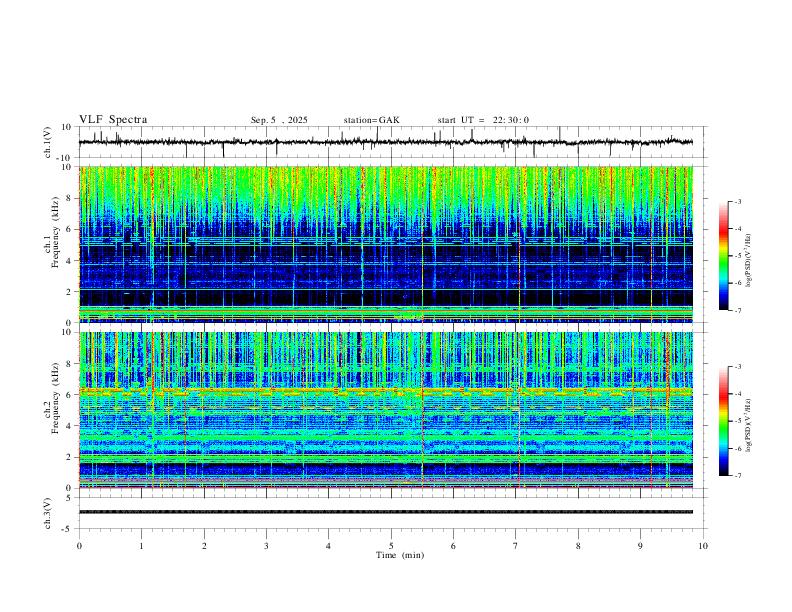Viewport: 792px width, 612px height.
Task: Click the "8" kHz tick label of the ch.2 spectrogram
Action: point(70,364)
